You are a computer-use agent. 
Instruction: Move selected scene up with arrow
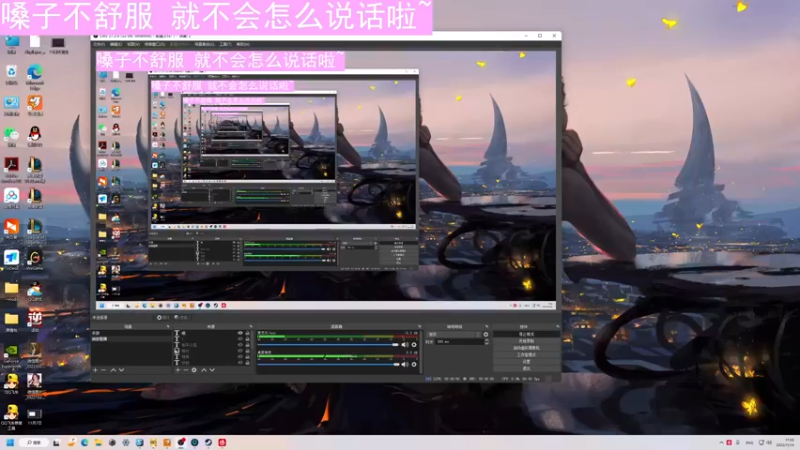[x=113, y=370]
